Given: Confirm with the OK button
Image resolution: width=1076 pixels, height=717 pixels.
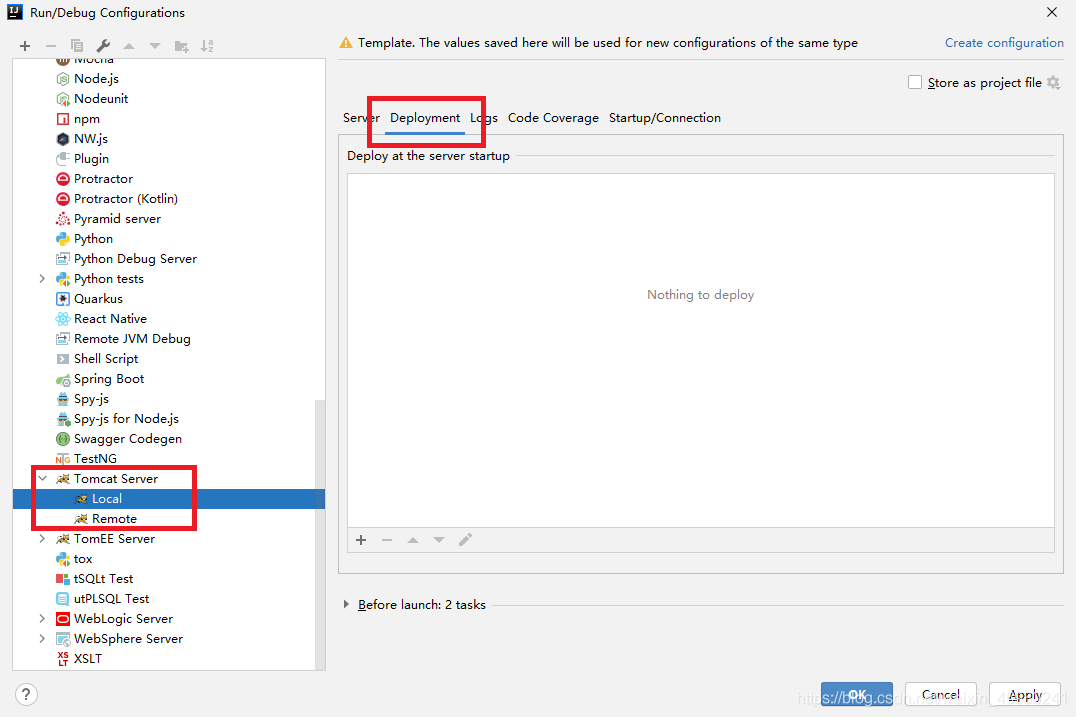Looking at the screenshot, I should pyautogui.click(x=856, y=694).
